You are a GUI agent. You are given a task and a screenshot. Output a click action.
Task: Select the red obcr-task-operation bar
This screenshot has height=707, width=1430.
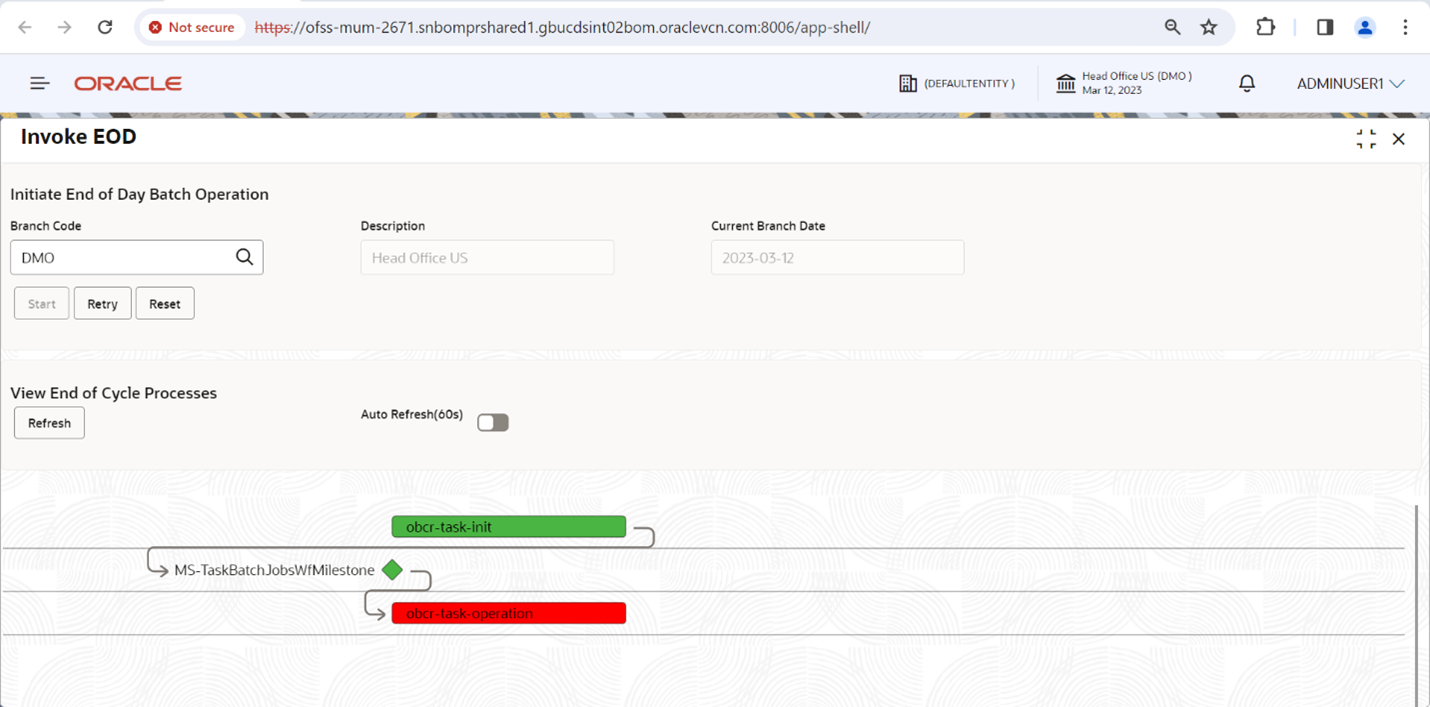(509, 613)
